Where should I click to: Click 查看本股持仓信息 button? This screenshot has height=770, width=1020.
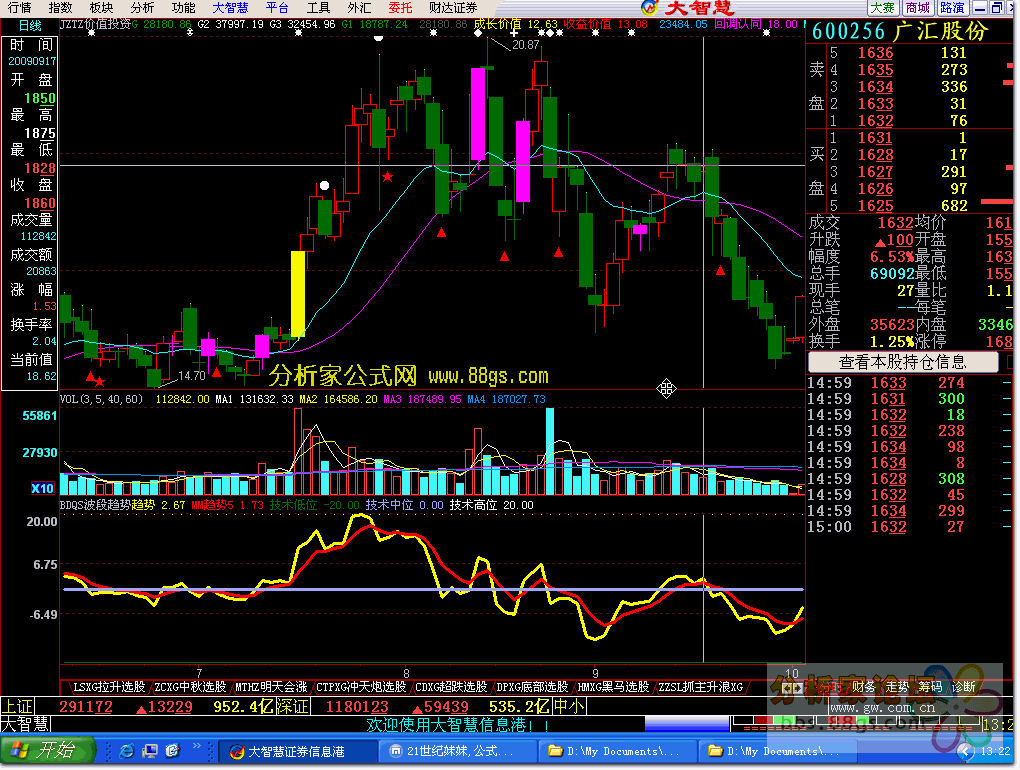[903, 362]
